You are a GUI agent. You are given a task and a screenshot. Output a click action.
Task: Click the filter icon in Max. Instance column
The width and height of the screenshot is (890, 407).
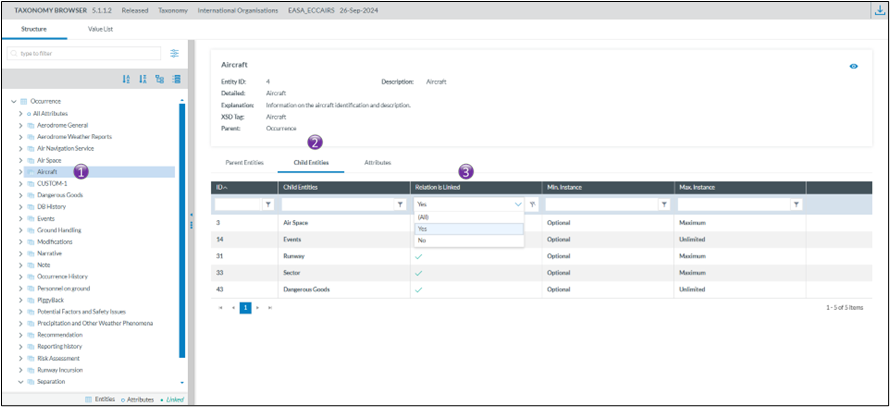(x=796, y=204)
